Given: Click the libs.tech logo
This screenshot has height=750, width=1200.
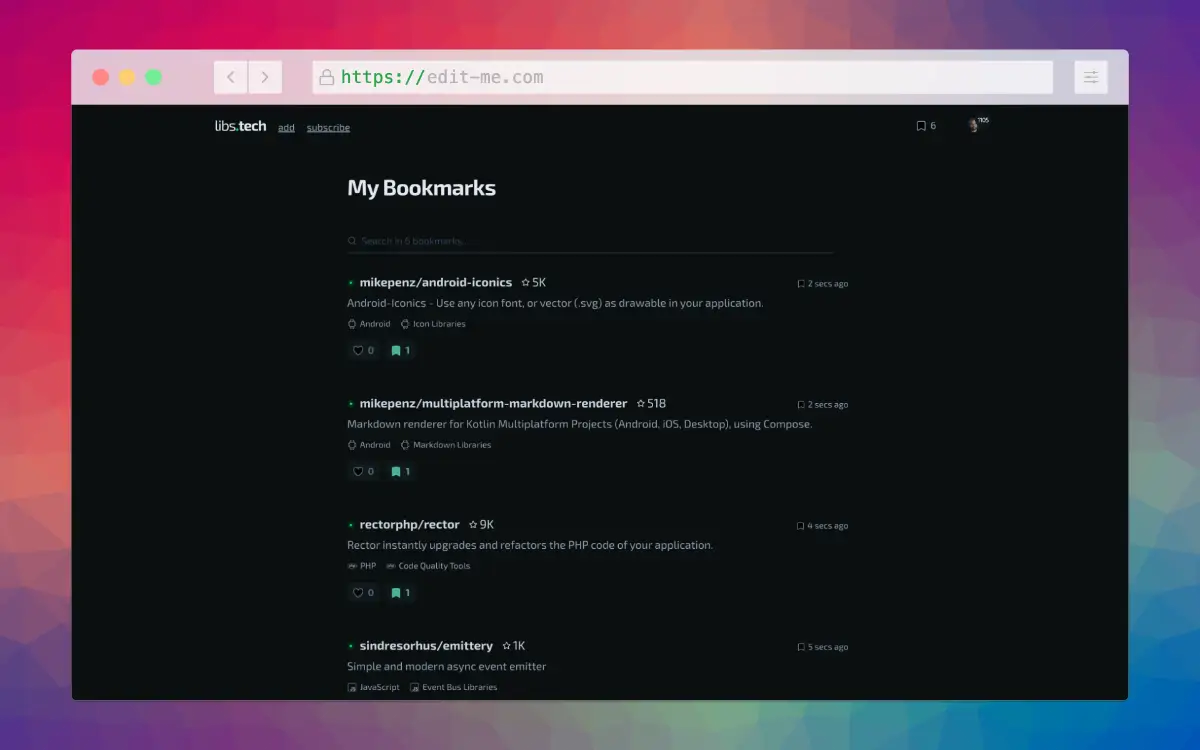Looking at the screenshot, I should [241, 126].
